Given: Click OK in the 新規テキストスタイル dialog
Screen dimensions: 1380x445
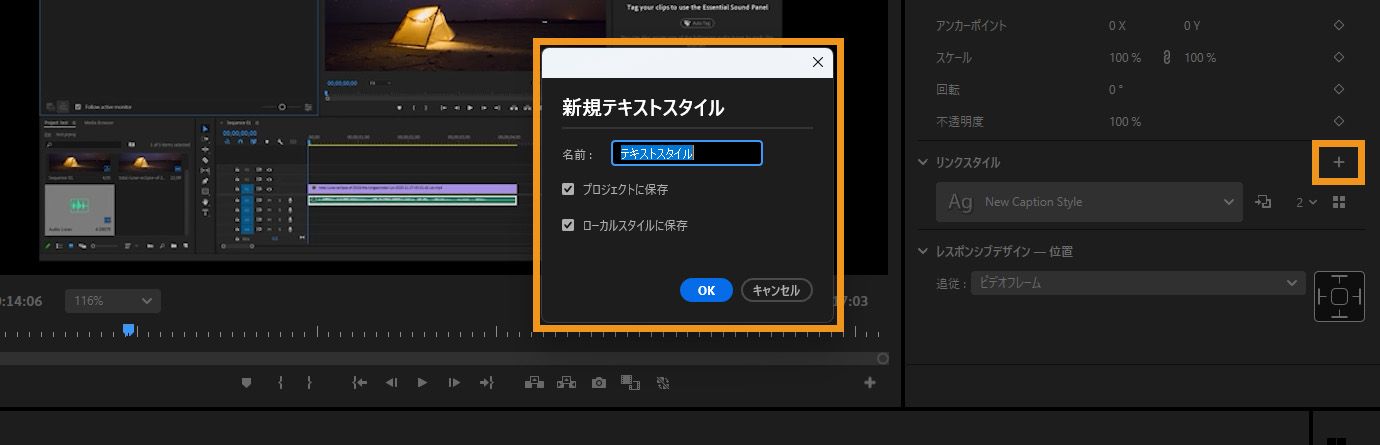Looking at the screenshot, I should [x=706, y=290].
